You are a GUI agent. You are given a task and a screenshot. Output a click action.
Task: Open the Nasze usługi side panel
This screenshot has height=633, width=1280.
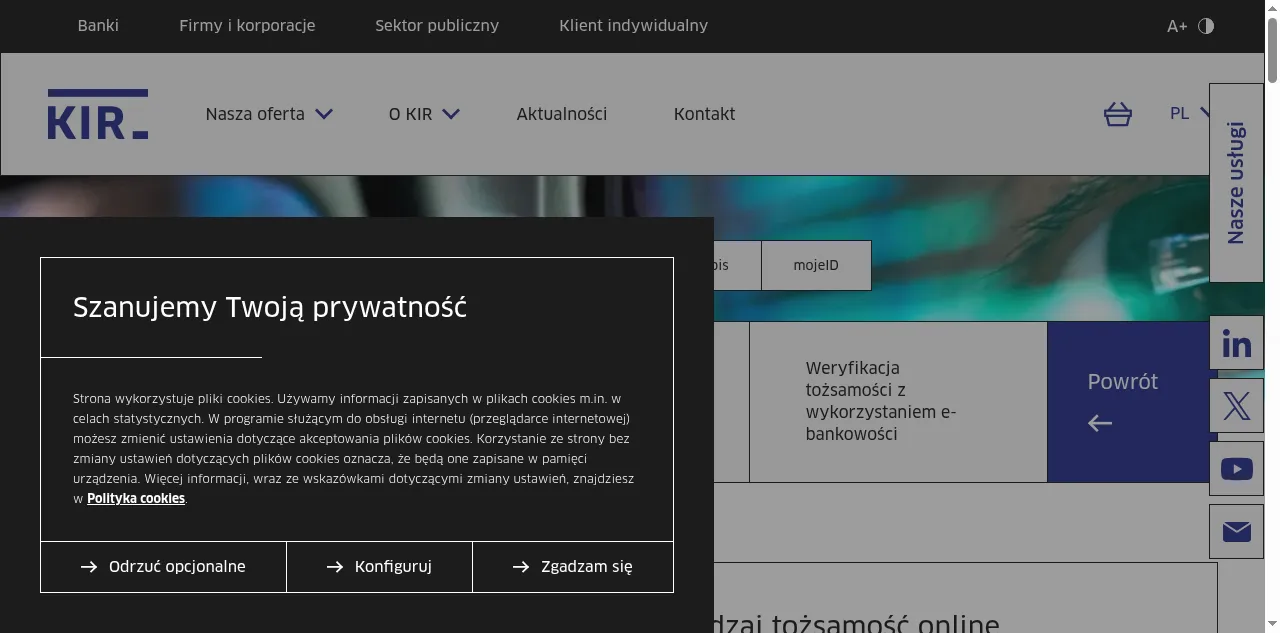tap(1237, 183)
